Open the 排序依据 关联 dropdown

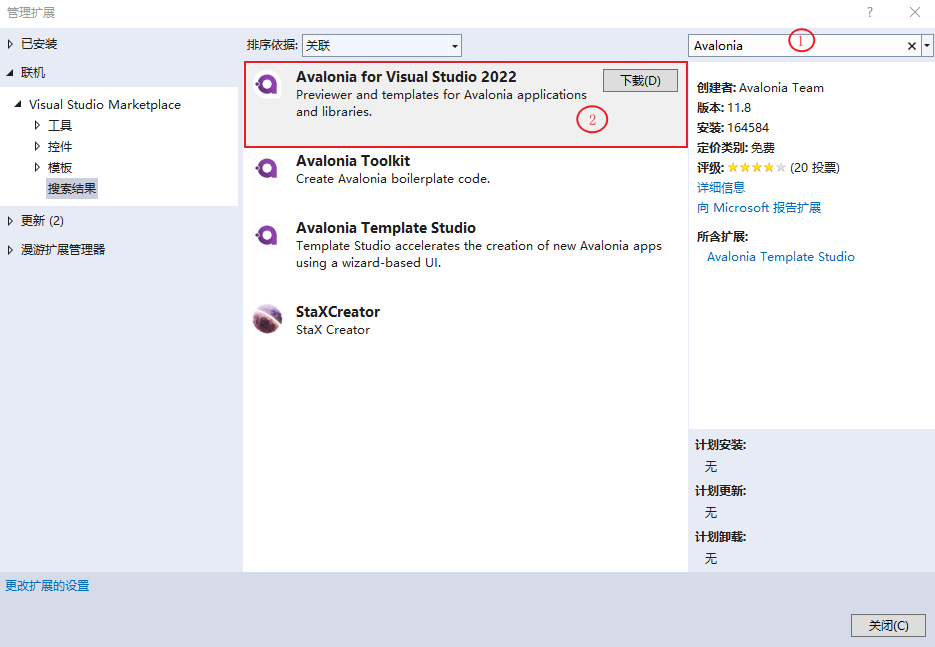click(382, 45)
